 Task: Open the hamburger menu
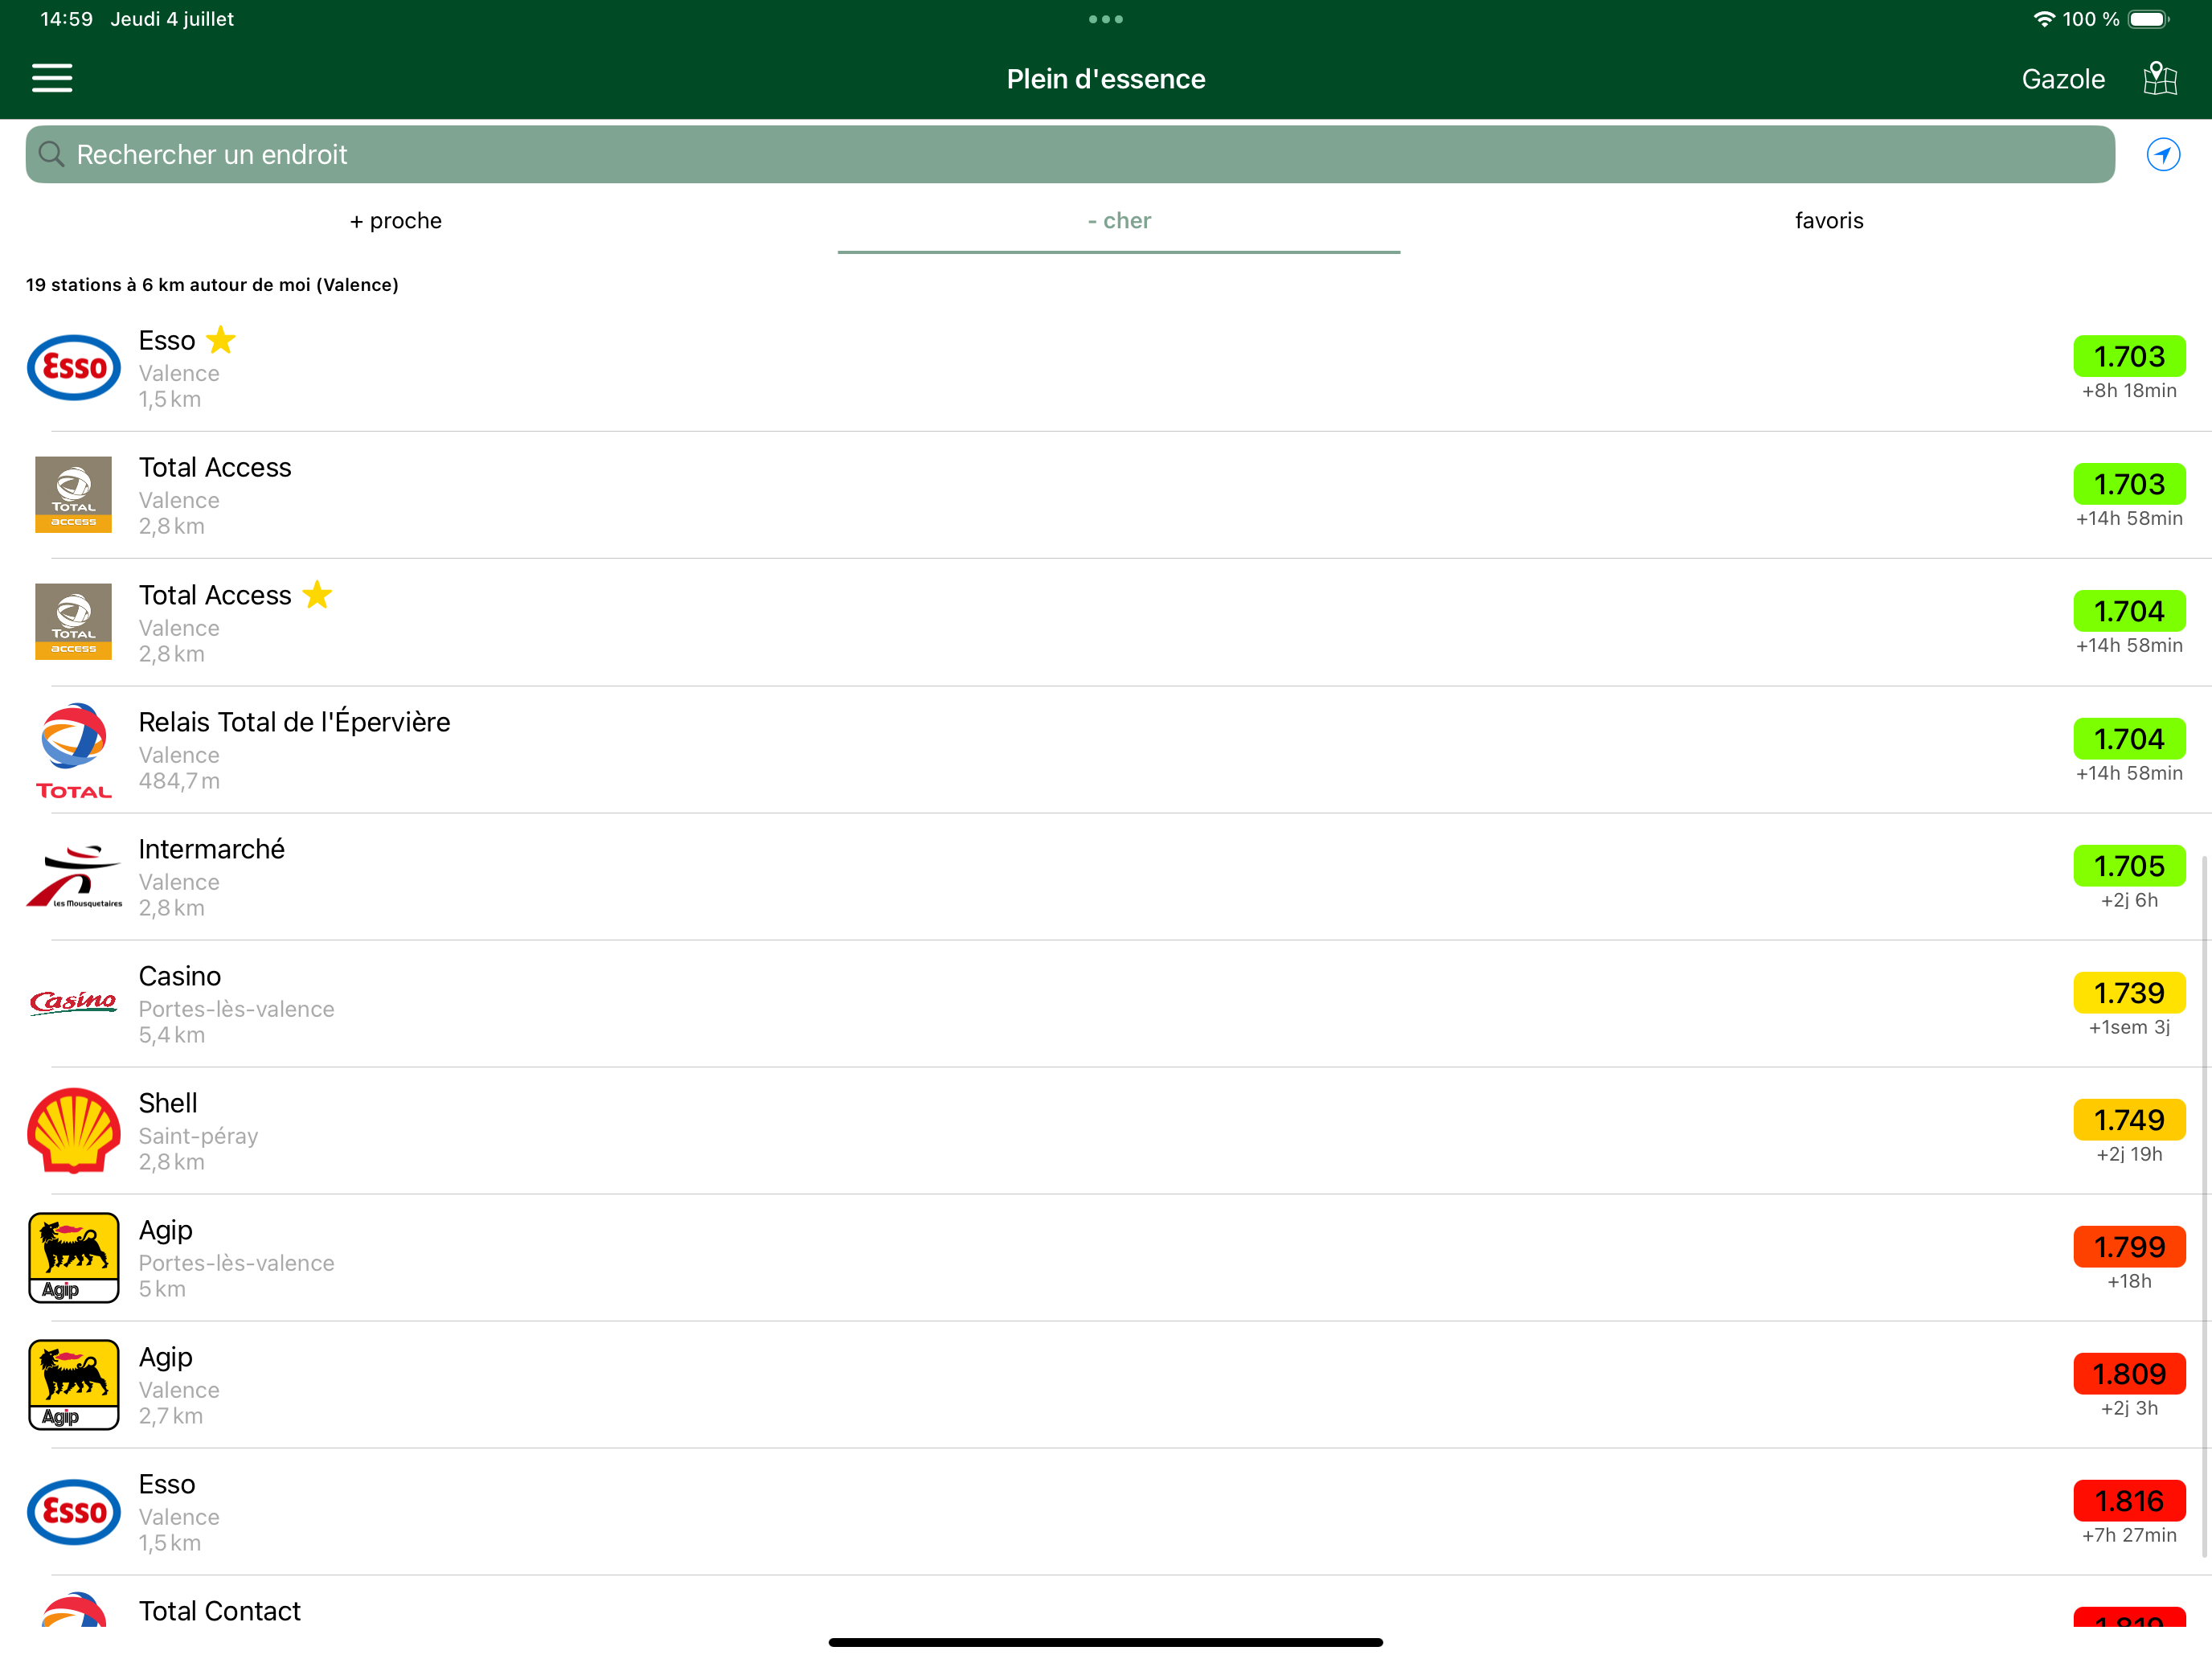[52, 78]
